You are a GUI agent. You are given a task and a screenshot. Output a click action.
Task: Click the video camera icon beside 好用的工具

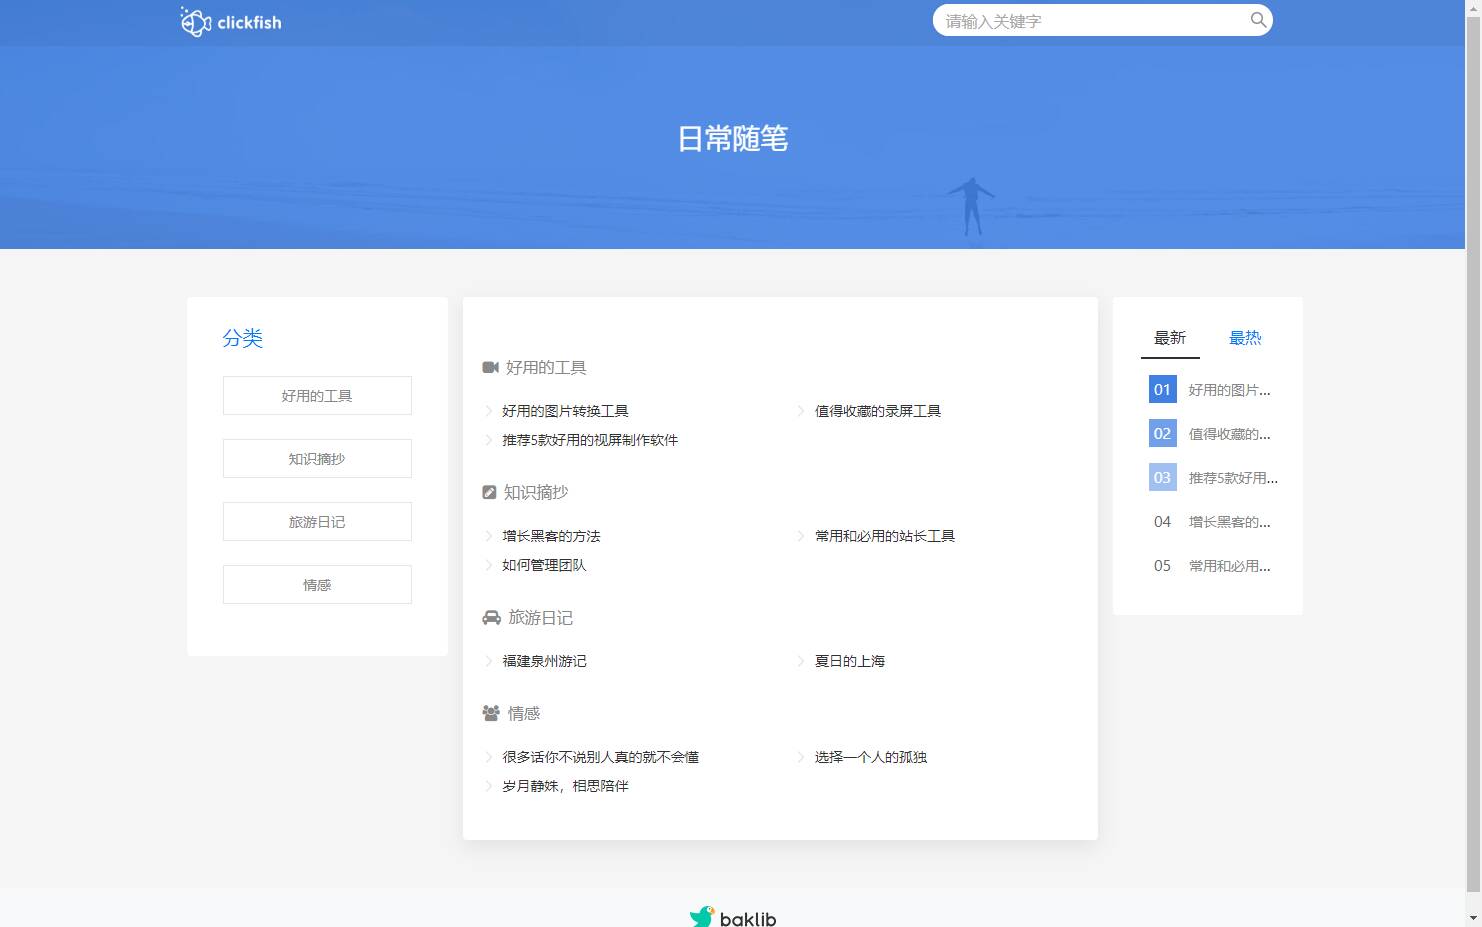[x=490, y=368]
